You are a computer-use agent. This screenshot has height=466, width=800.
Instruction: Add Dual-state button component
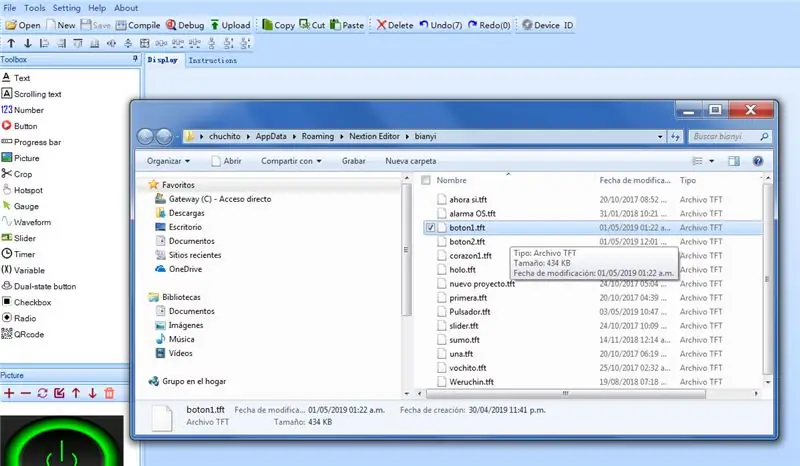click(x=39, y=286)
